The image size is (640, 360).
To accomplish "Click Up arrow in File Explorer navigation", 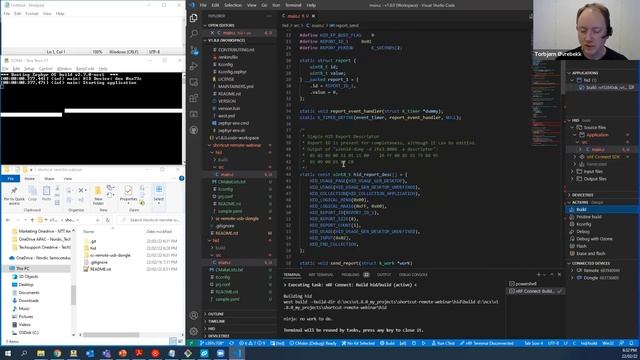I will point(32,220).
